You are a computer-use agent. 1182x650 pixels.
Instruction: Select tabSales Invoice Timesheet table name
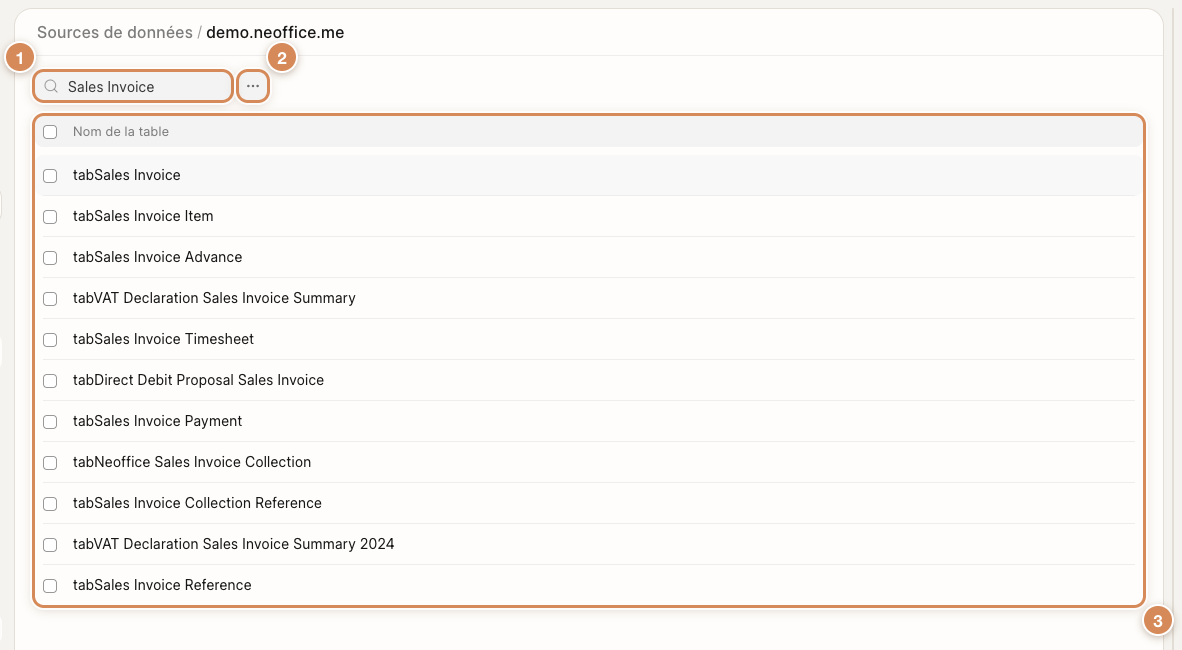(x=164, y=339)
